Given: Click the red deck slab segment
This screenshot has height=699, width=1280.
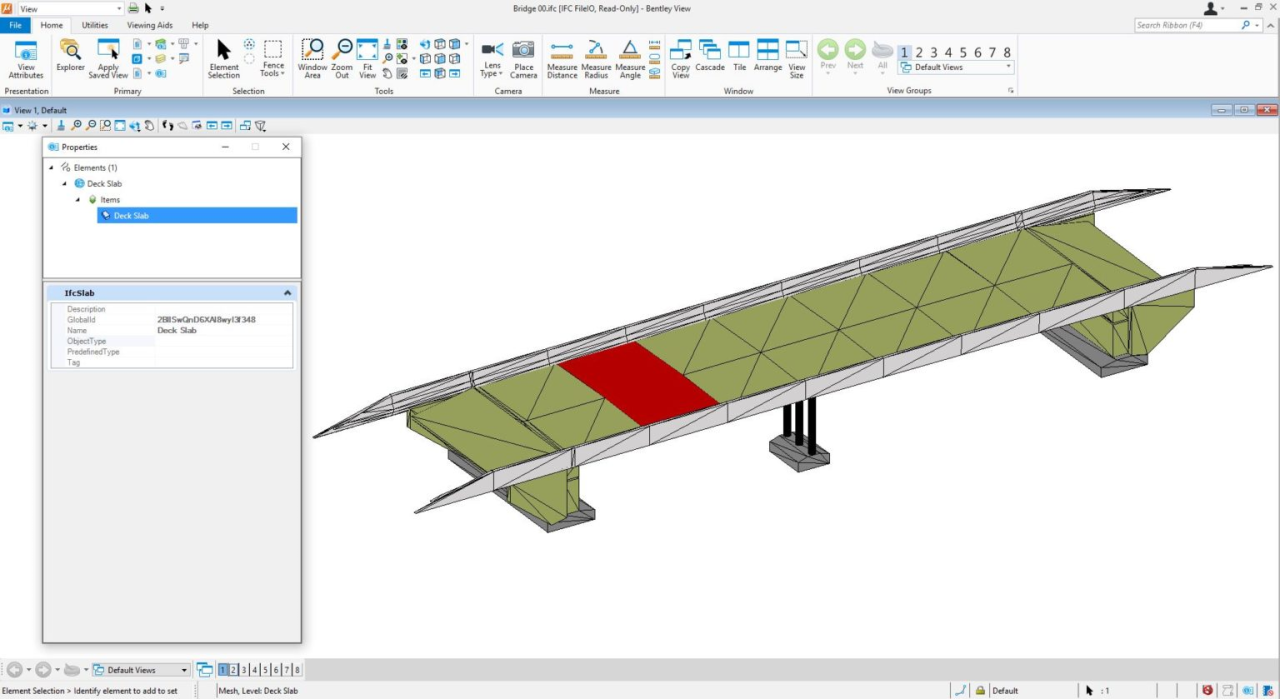Looking at the screenshot, I should point(638,383).
